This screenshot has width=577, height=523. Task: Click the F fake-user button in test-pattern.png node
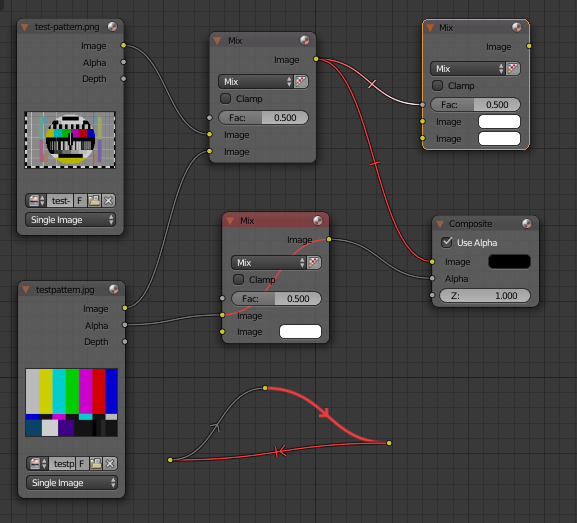coord(80,201)
